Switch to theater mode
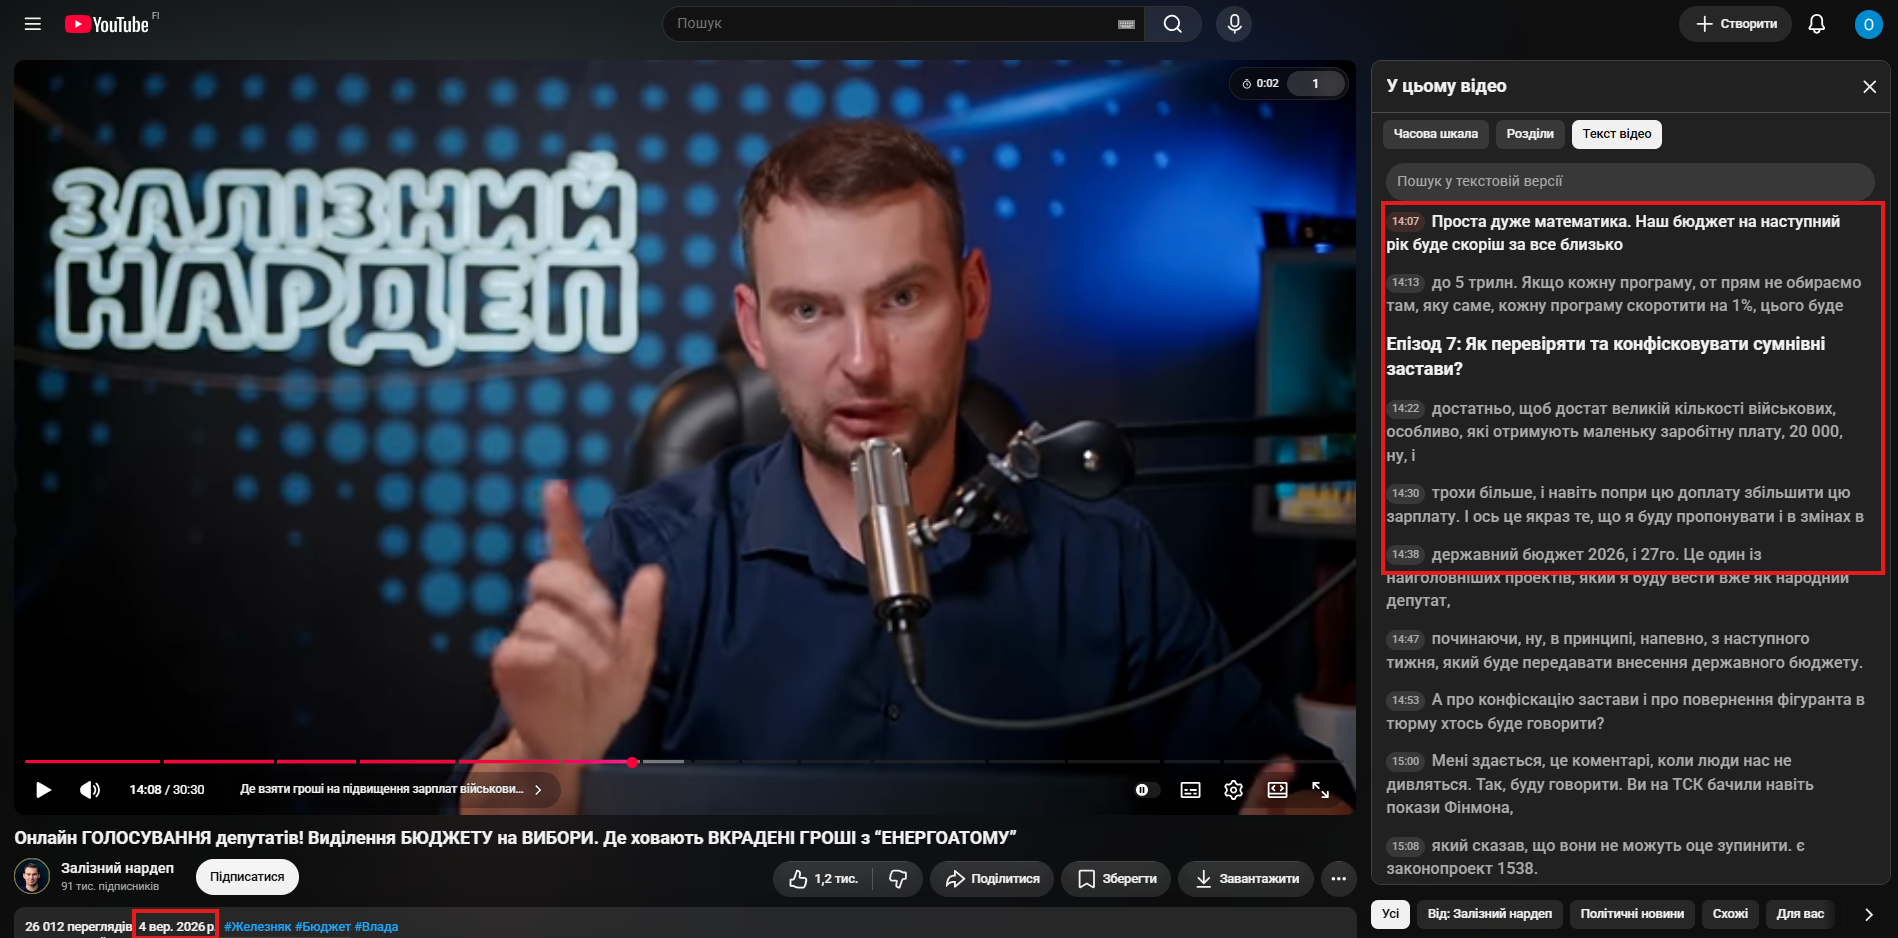 [x=1277, y=790]
